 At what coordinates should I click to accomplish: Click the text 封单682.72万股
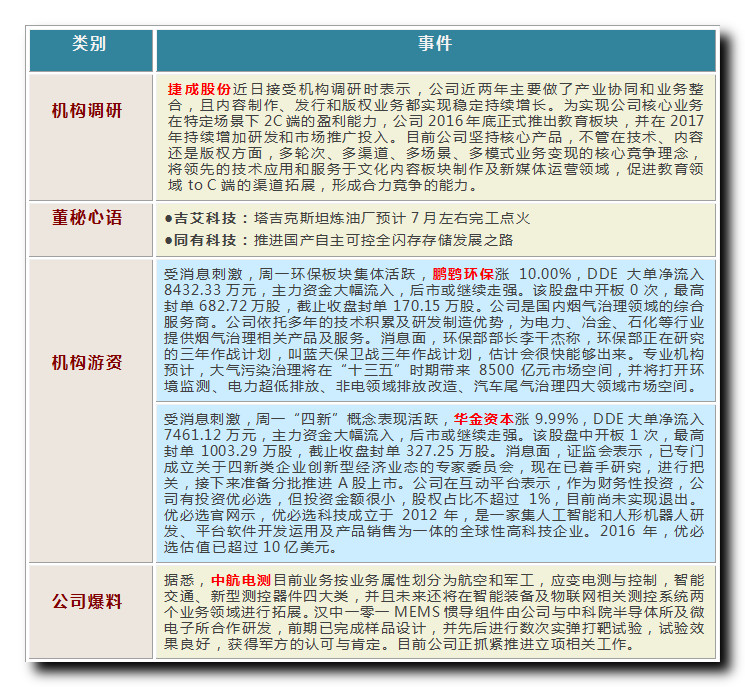(222, 306)
